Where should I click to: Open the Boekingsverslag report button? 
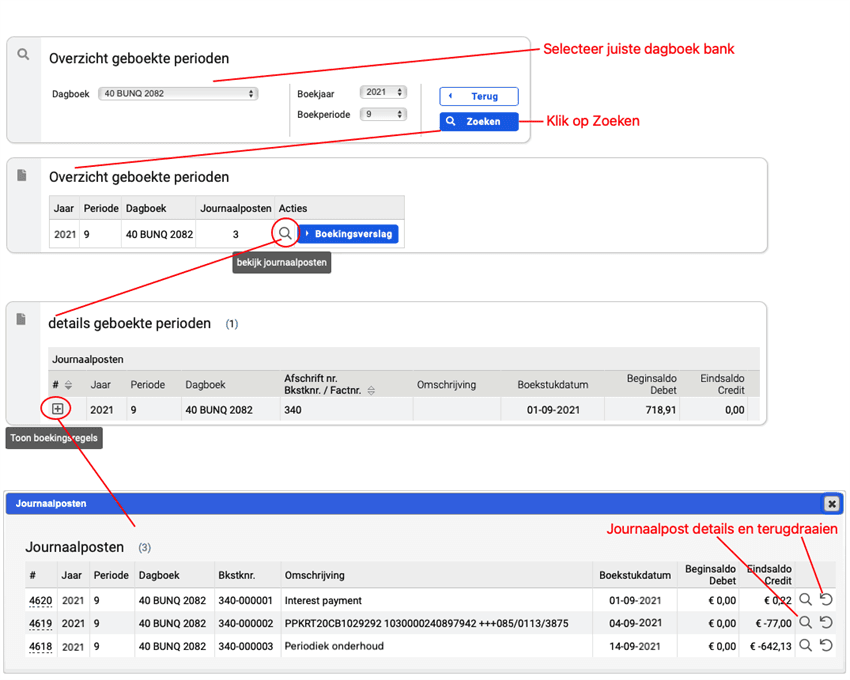(x=348, y=234)
